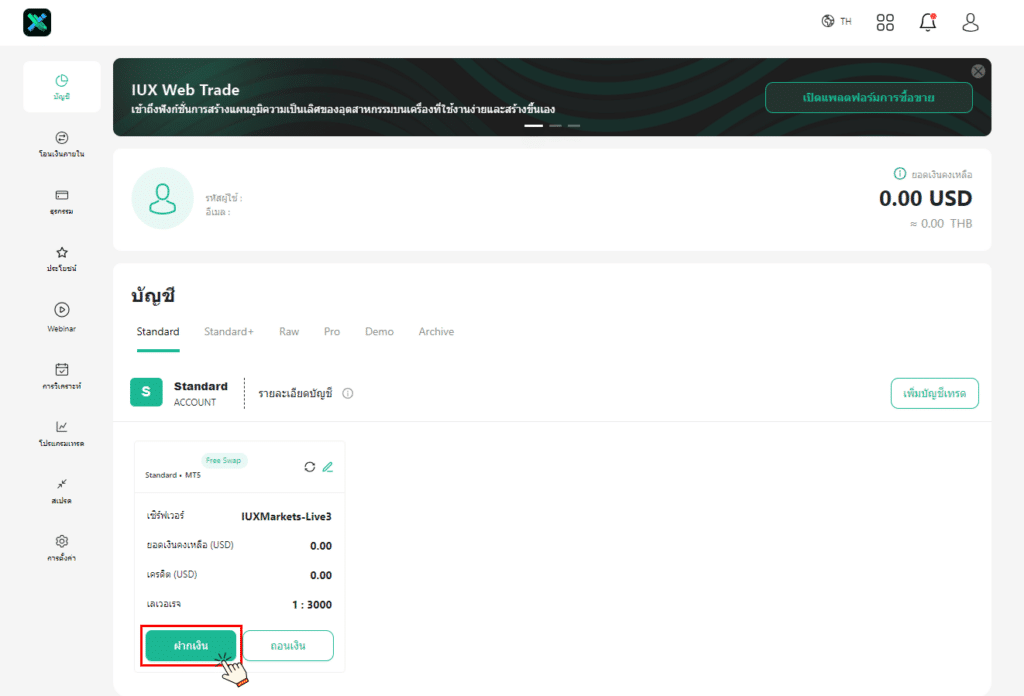This screenshot has width=1024, height=696.
Task: Click the green S Standard account badge
Action: 146,392
